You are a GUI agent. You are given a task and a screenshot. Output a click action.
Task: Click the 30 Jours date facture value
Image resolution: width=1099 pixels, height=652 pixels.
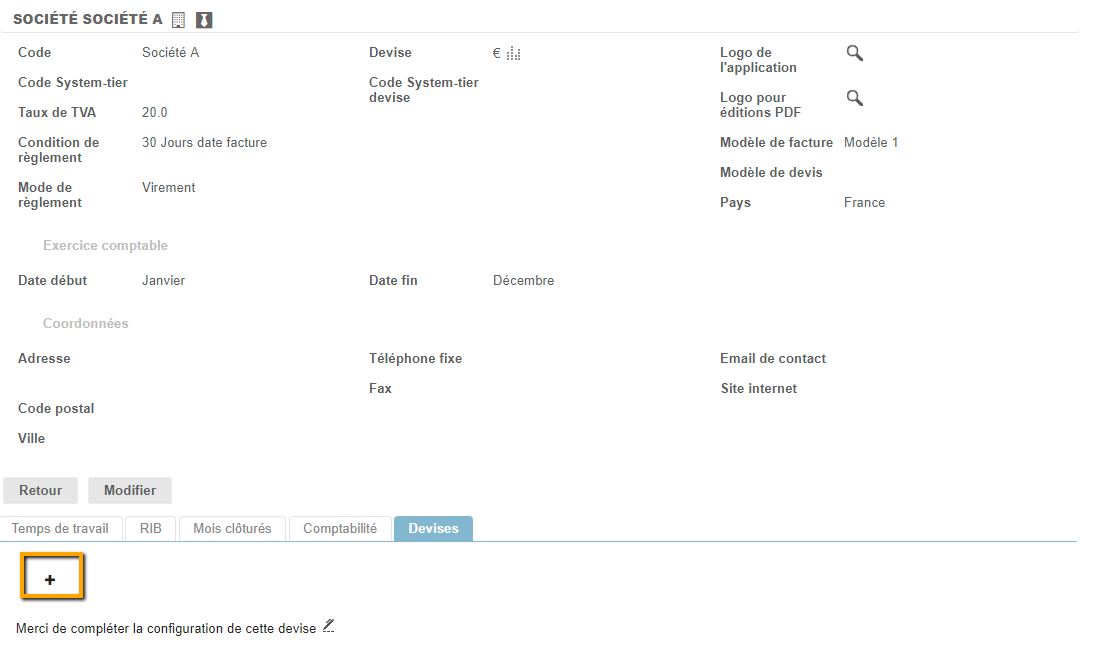pyautogui.click(x=204, y=143)
